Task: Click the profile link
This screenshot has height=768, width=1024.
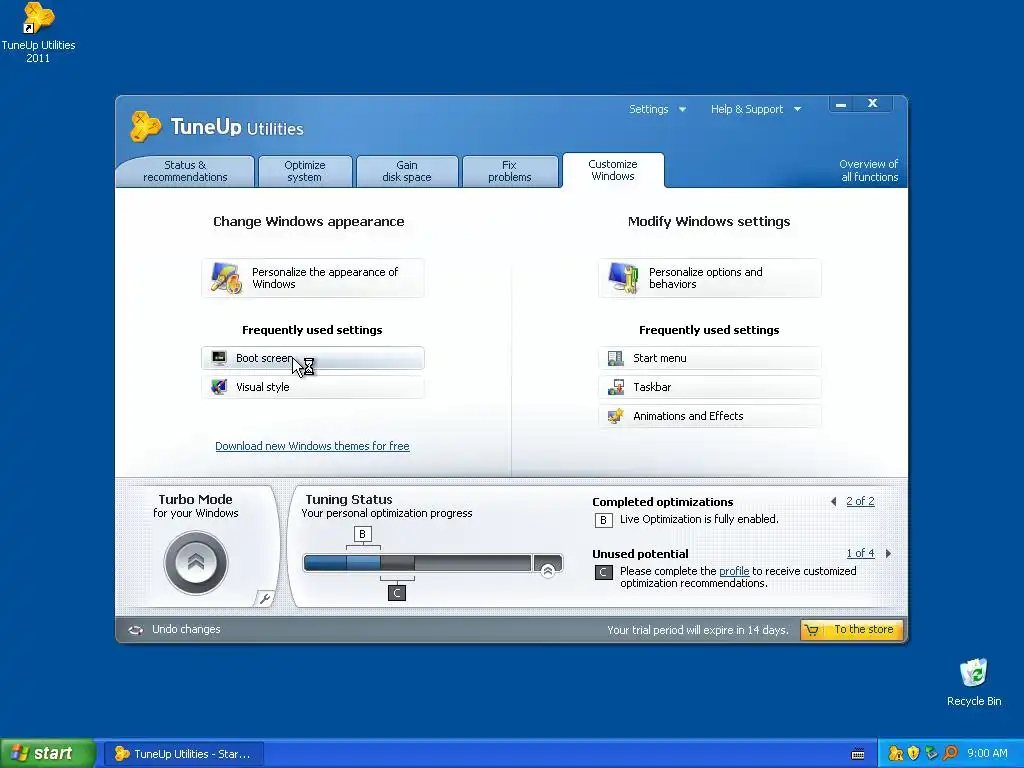Action: click(x=734, y=571)
